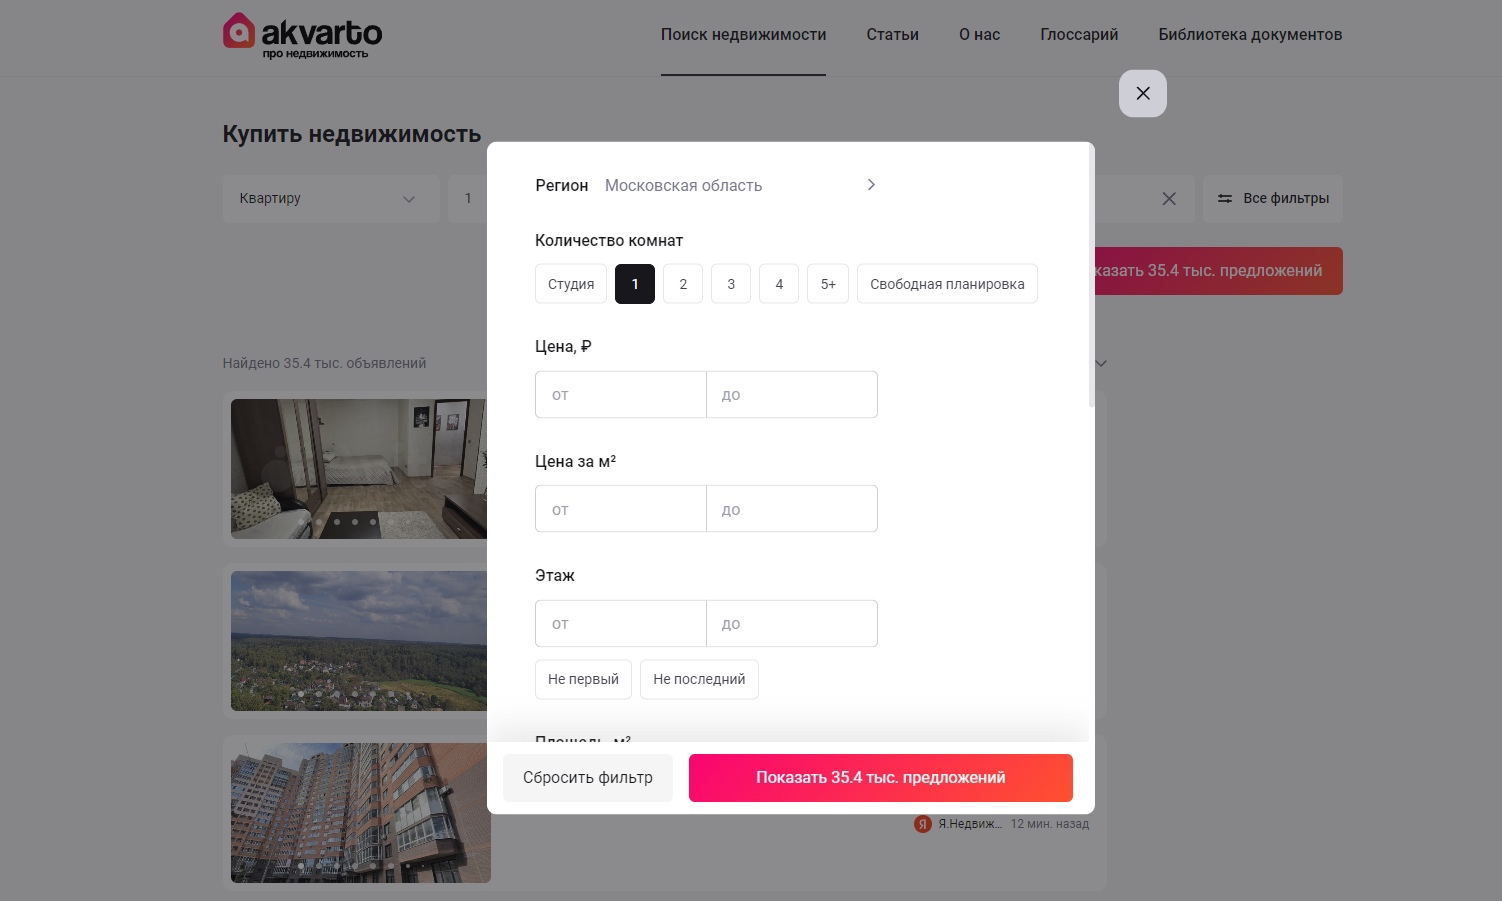
Task: Focus the Этаж 'до' field
Action: (792, 624)
